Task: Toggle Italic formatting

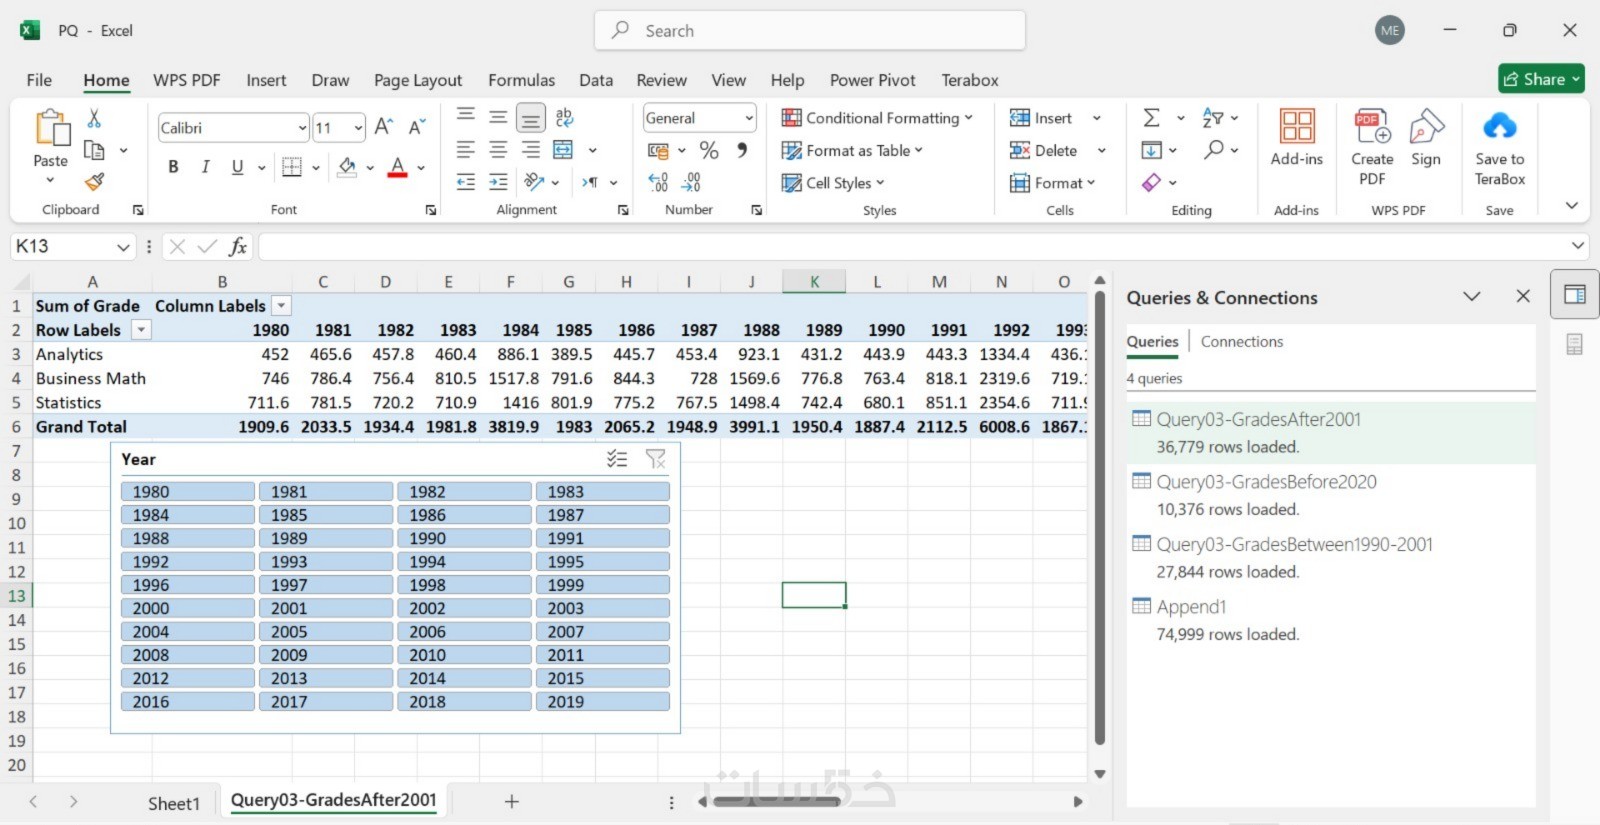Action: pyautogui.click(x=205, y=167)
